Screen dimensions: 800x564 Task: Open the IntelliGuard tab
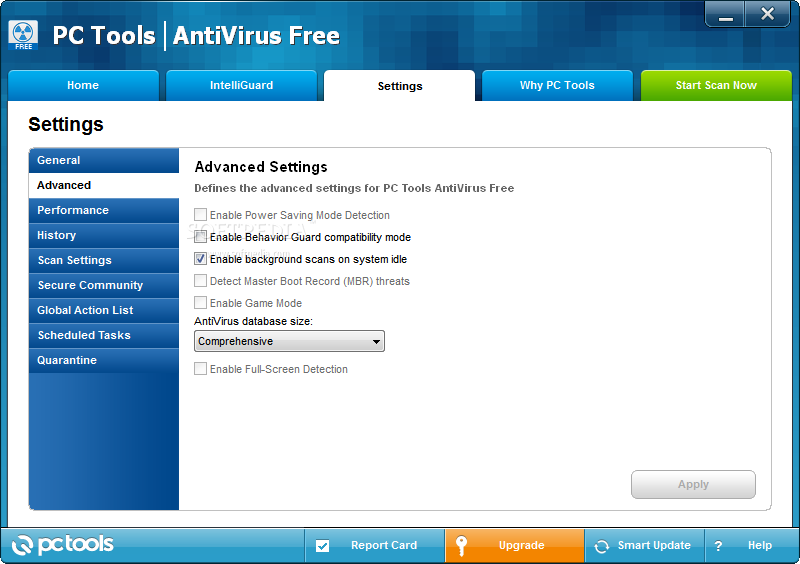point(241,85)
